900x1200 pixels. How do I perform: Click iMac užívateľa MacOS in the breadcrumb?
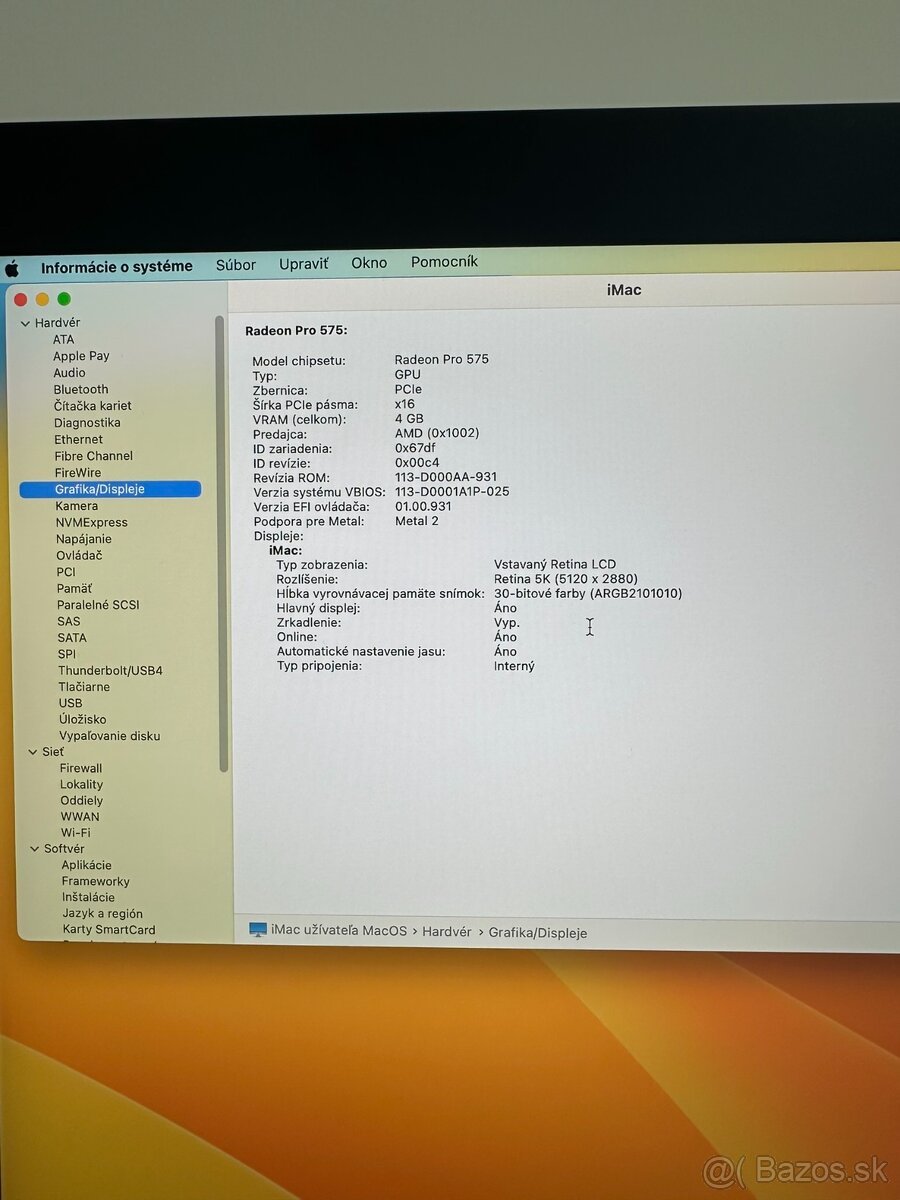coord(334,931)
